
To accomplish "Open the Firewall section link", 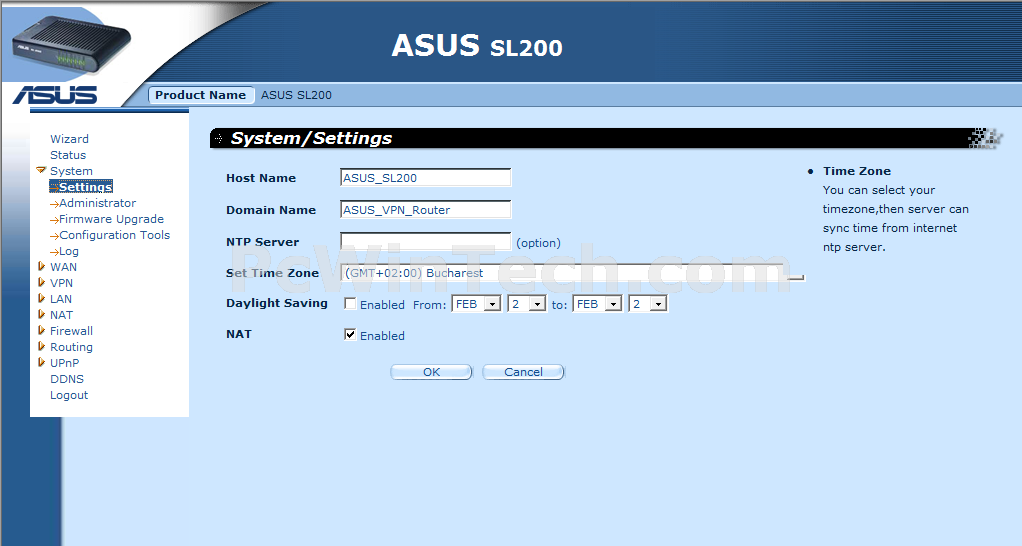I will coord(71,331).
